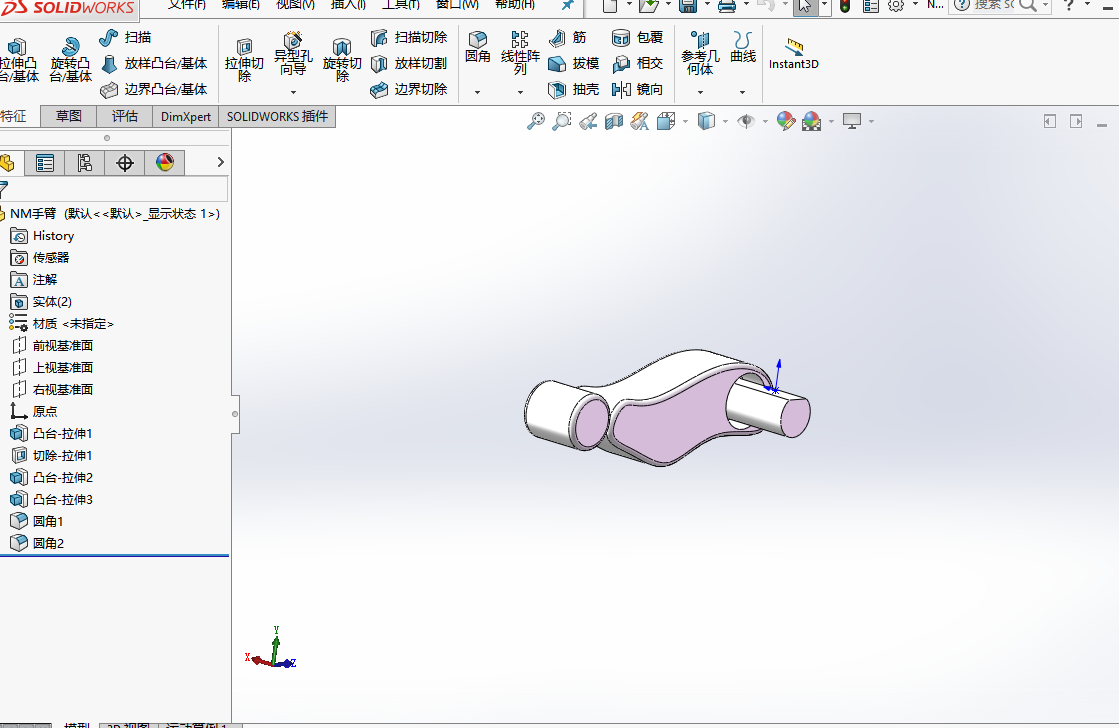
Task: Open the DisplayManager color ball tab
Action: click(165, 163)
